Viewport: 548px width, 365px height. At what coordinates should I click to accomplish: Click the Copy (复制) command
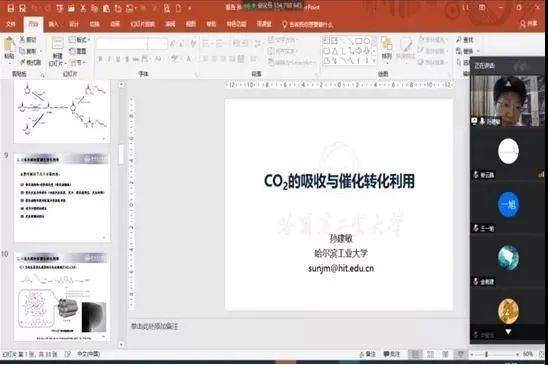pyautogui.click(x=28, y=51)
